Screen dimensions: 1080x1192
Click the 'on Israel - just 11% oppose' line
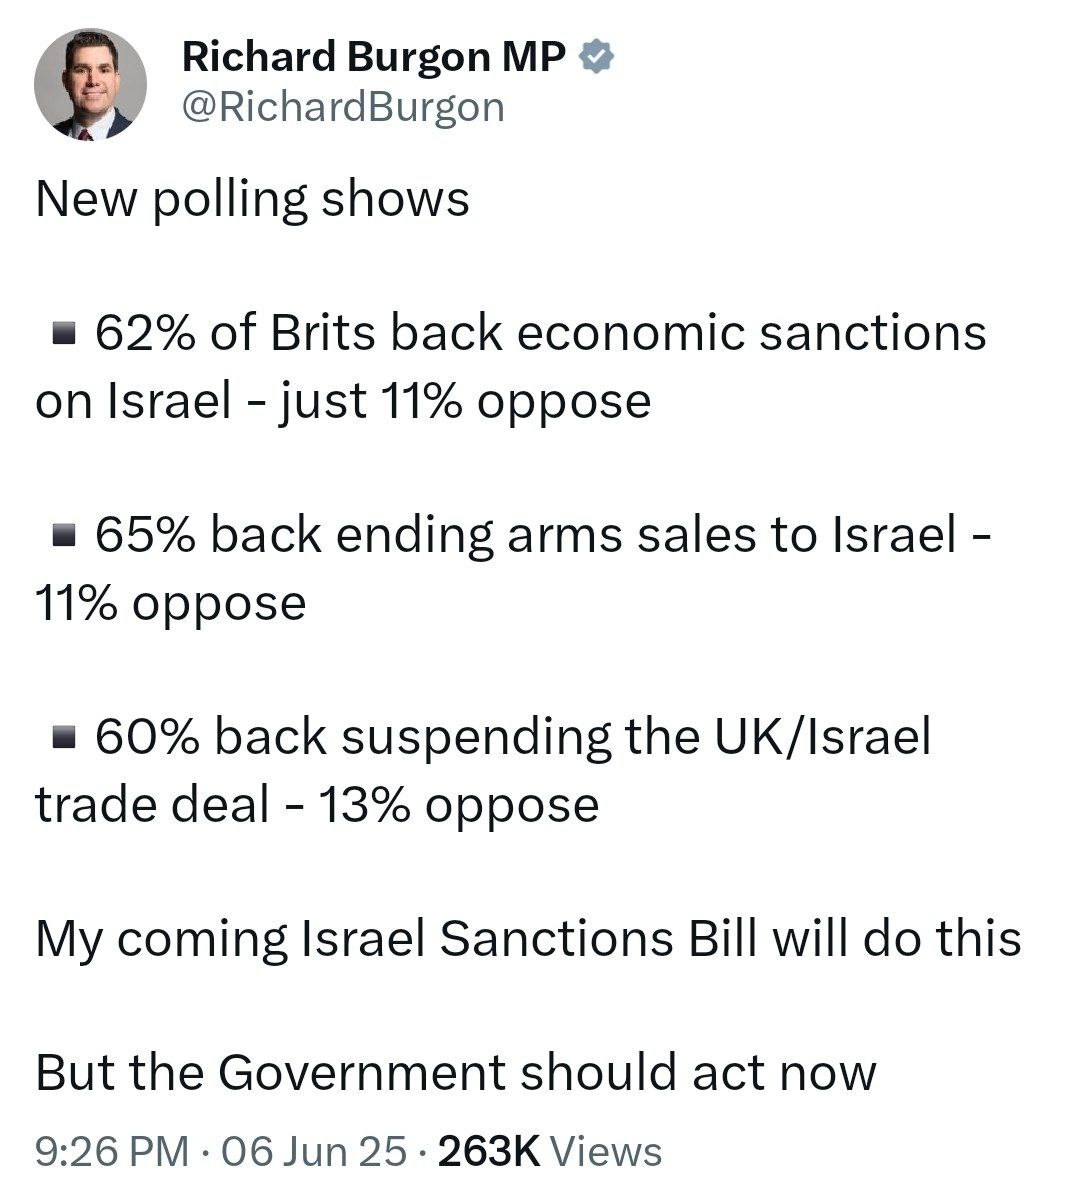[343, 401]
